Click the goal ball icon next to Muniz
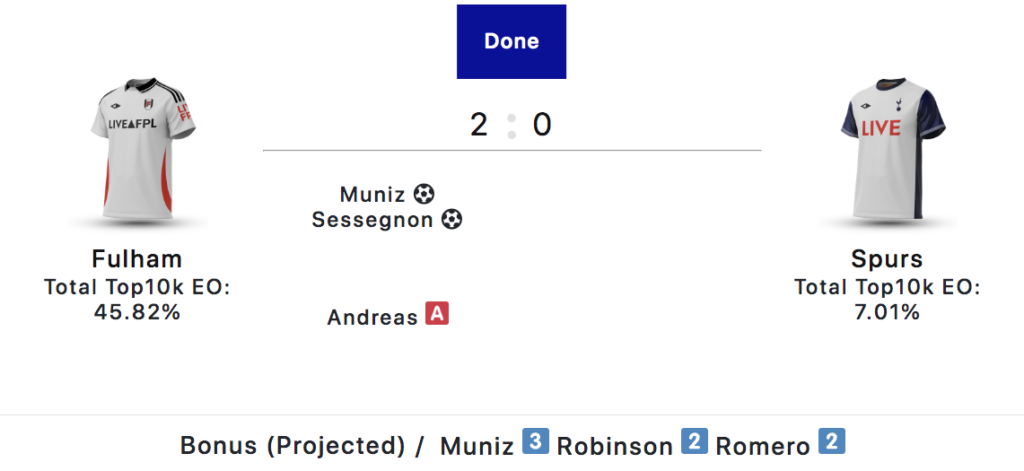Screen dimensions: 1024x471 [x=424, y=194]
